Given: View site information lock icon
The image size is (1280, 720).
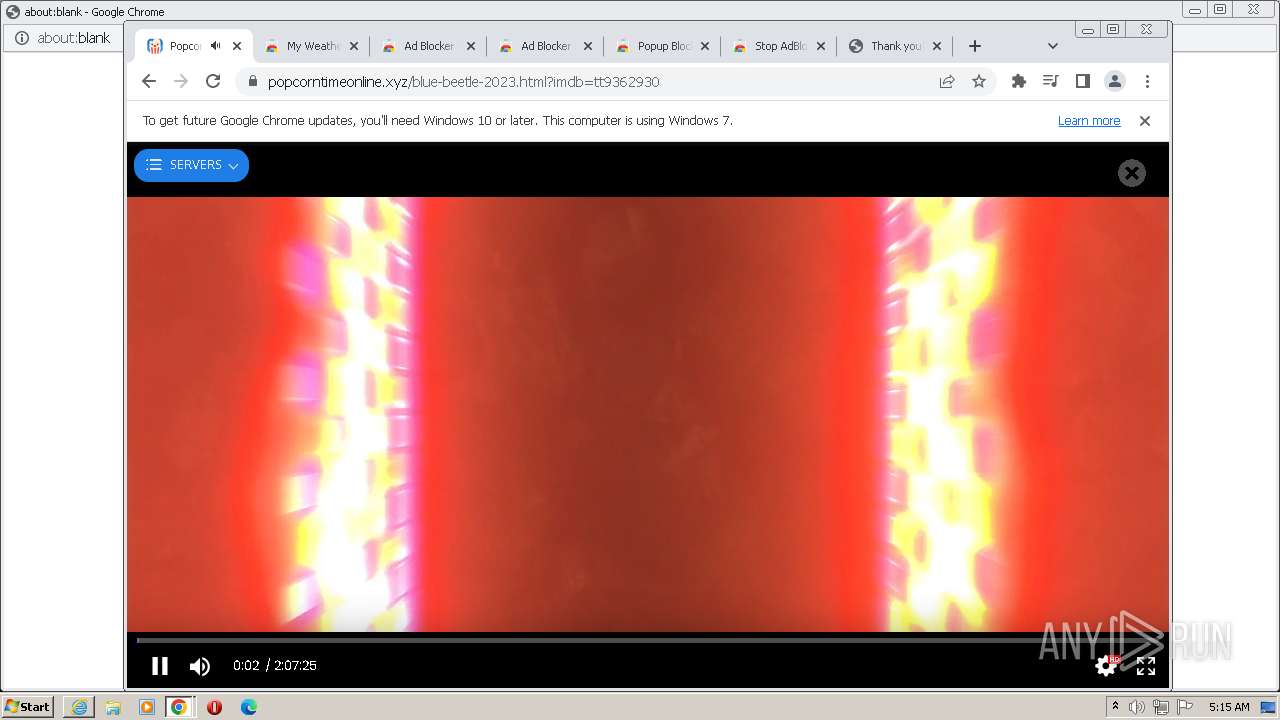Looking at the screenshot, I should (x=252, y=82).
